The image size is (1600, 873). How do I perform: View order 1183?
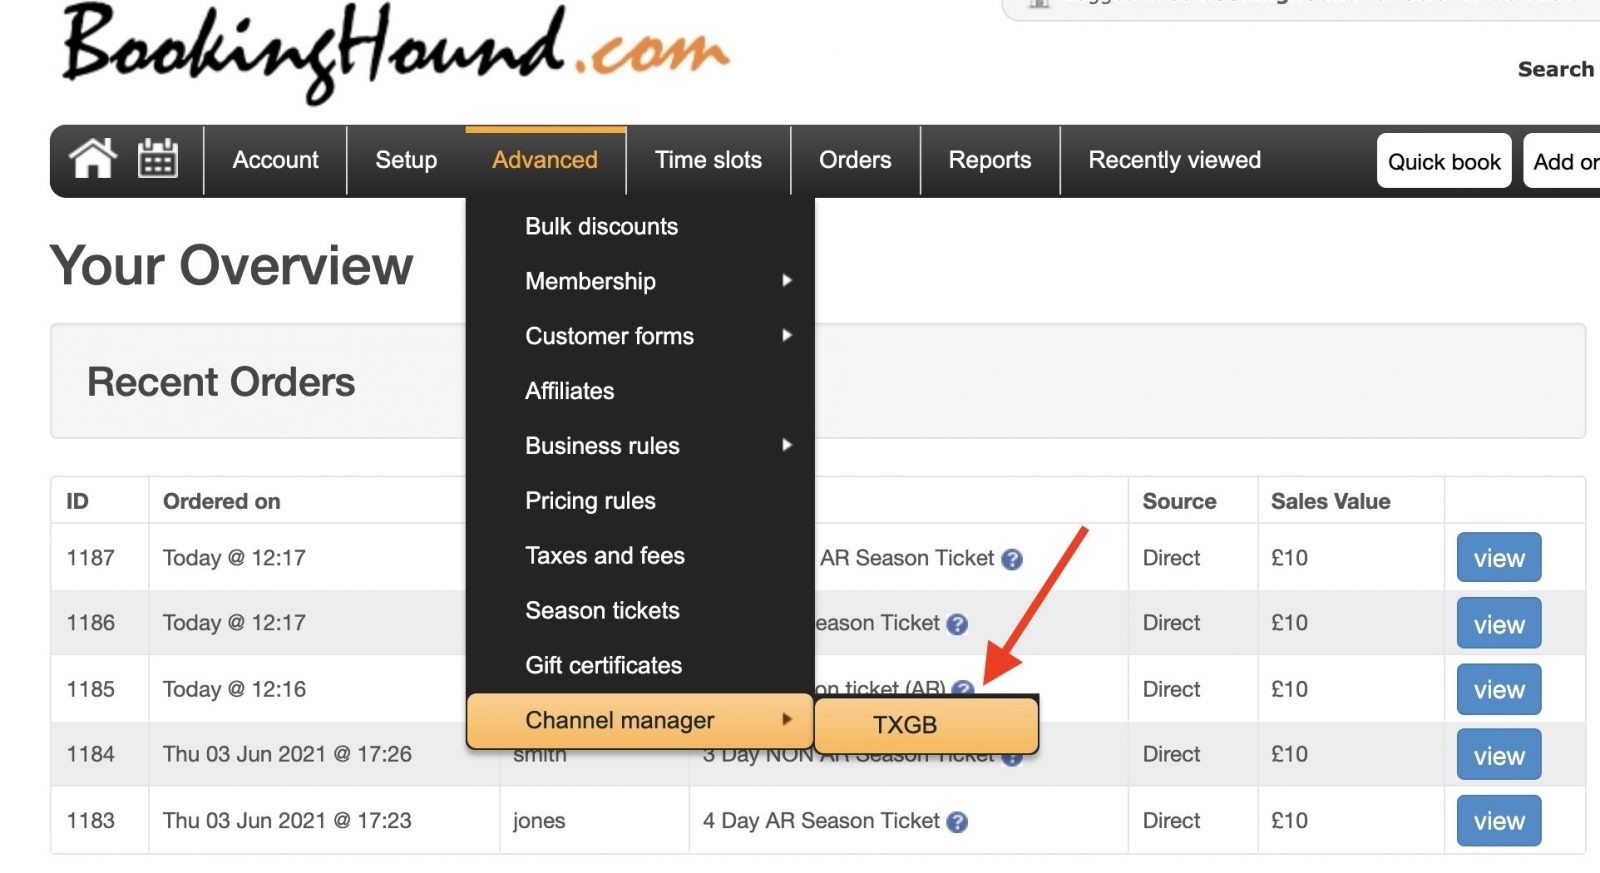tap(1499, 821)
